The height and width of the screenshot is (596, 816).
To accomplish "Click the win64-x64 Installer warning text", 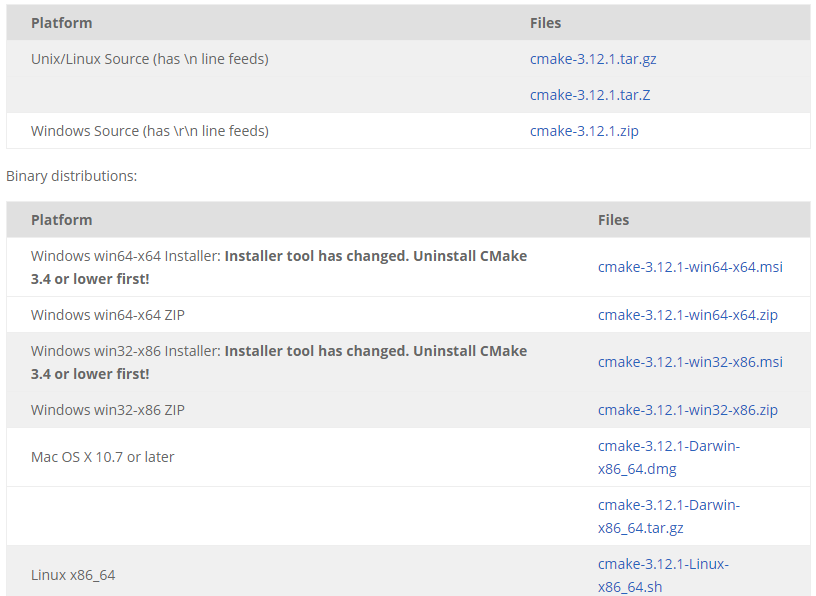I will (375, 256).
